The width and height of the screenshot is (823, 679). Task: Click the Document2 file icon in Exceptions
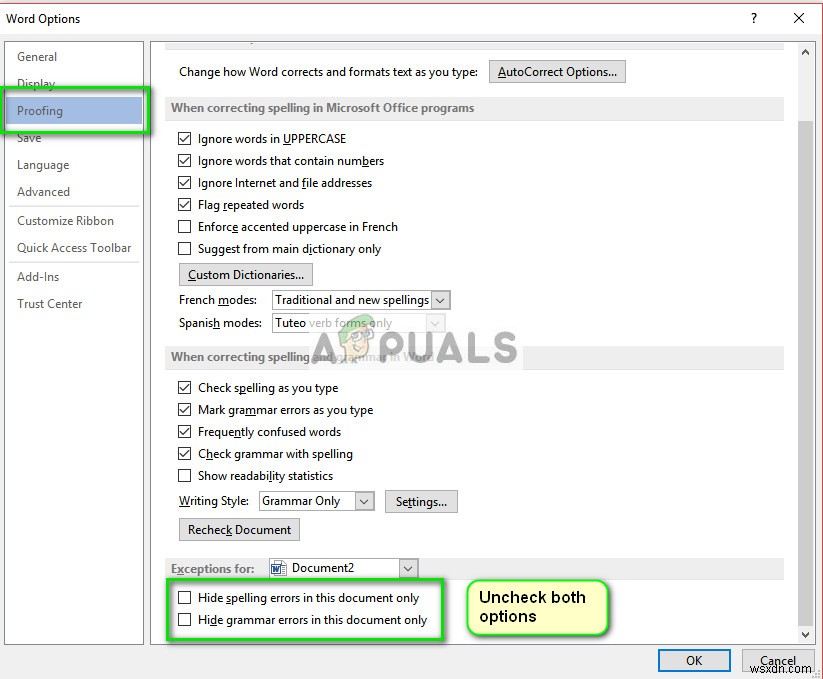[278, 567]
